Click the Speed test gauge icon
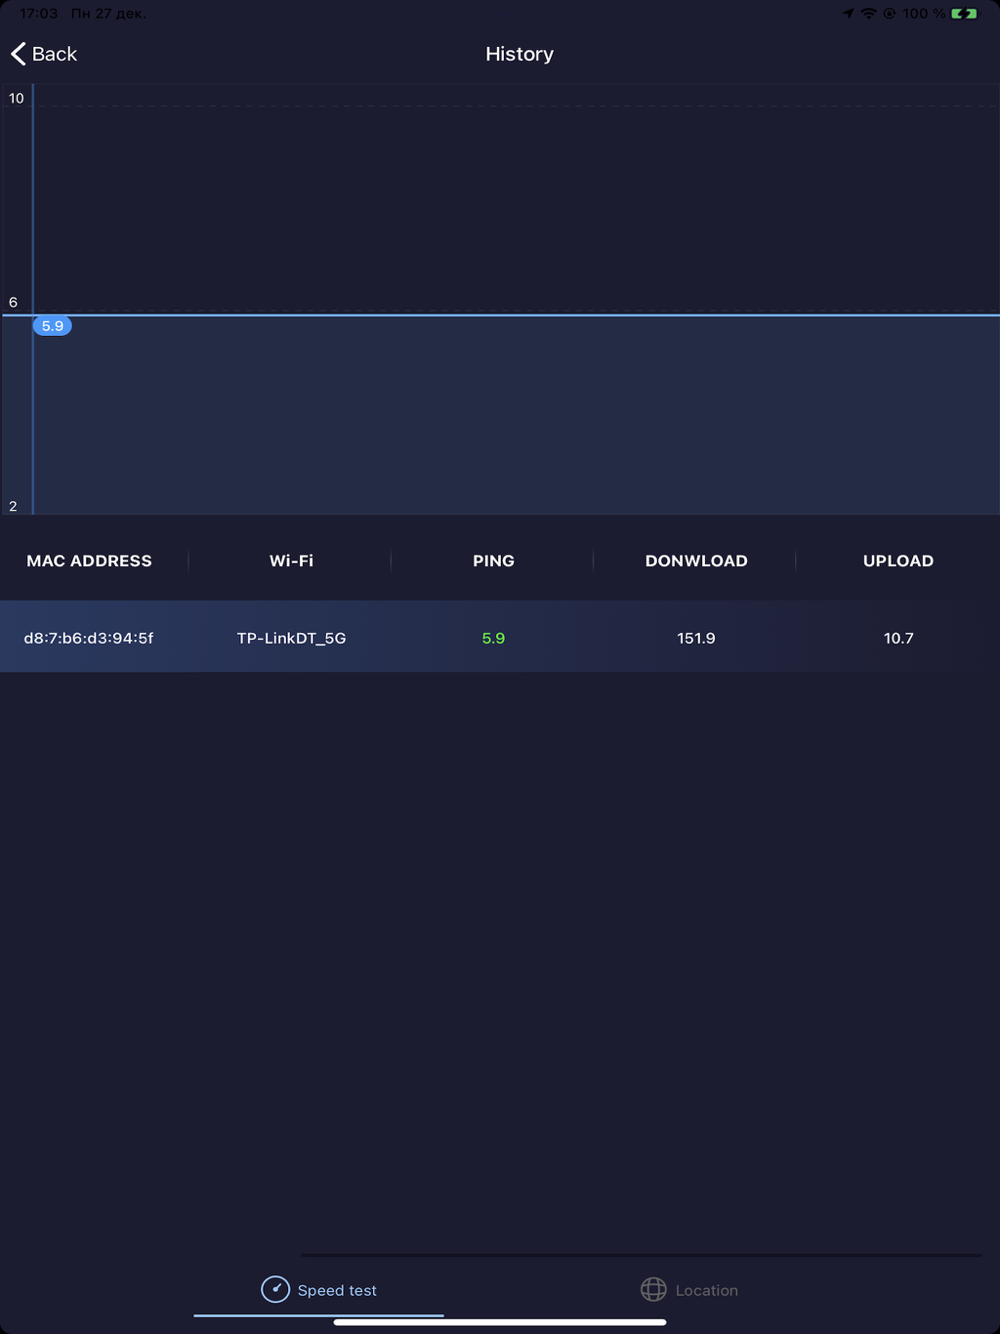The image size is (1000, 1334). (275, 1289)
